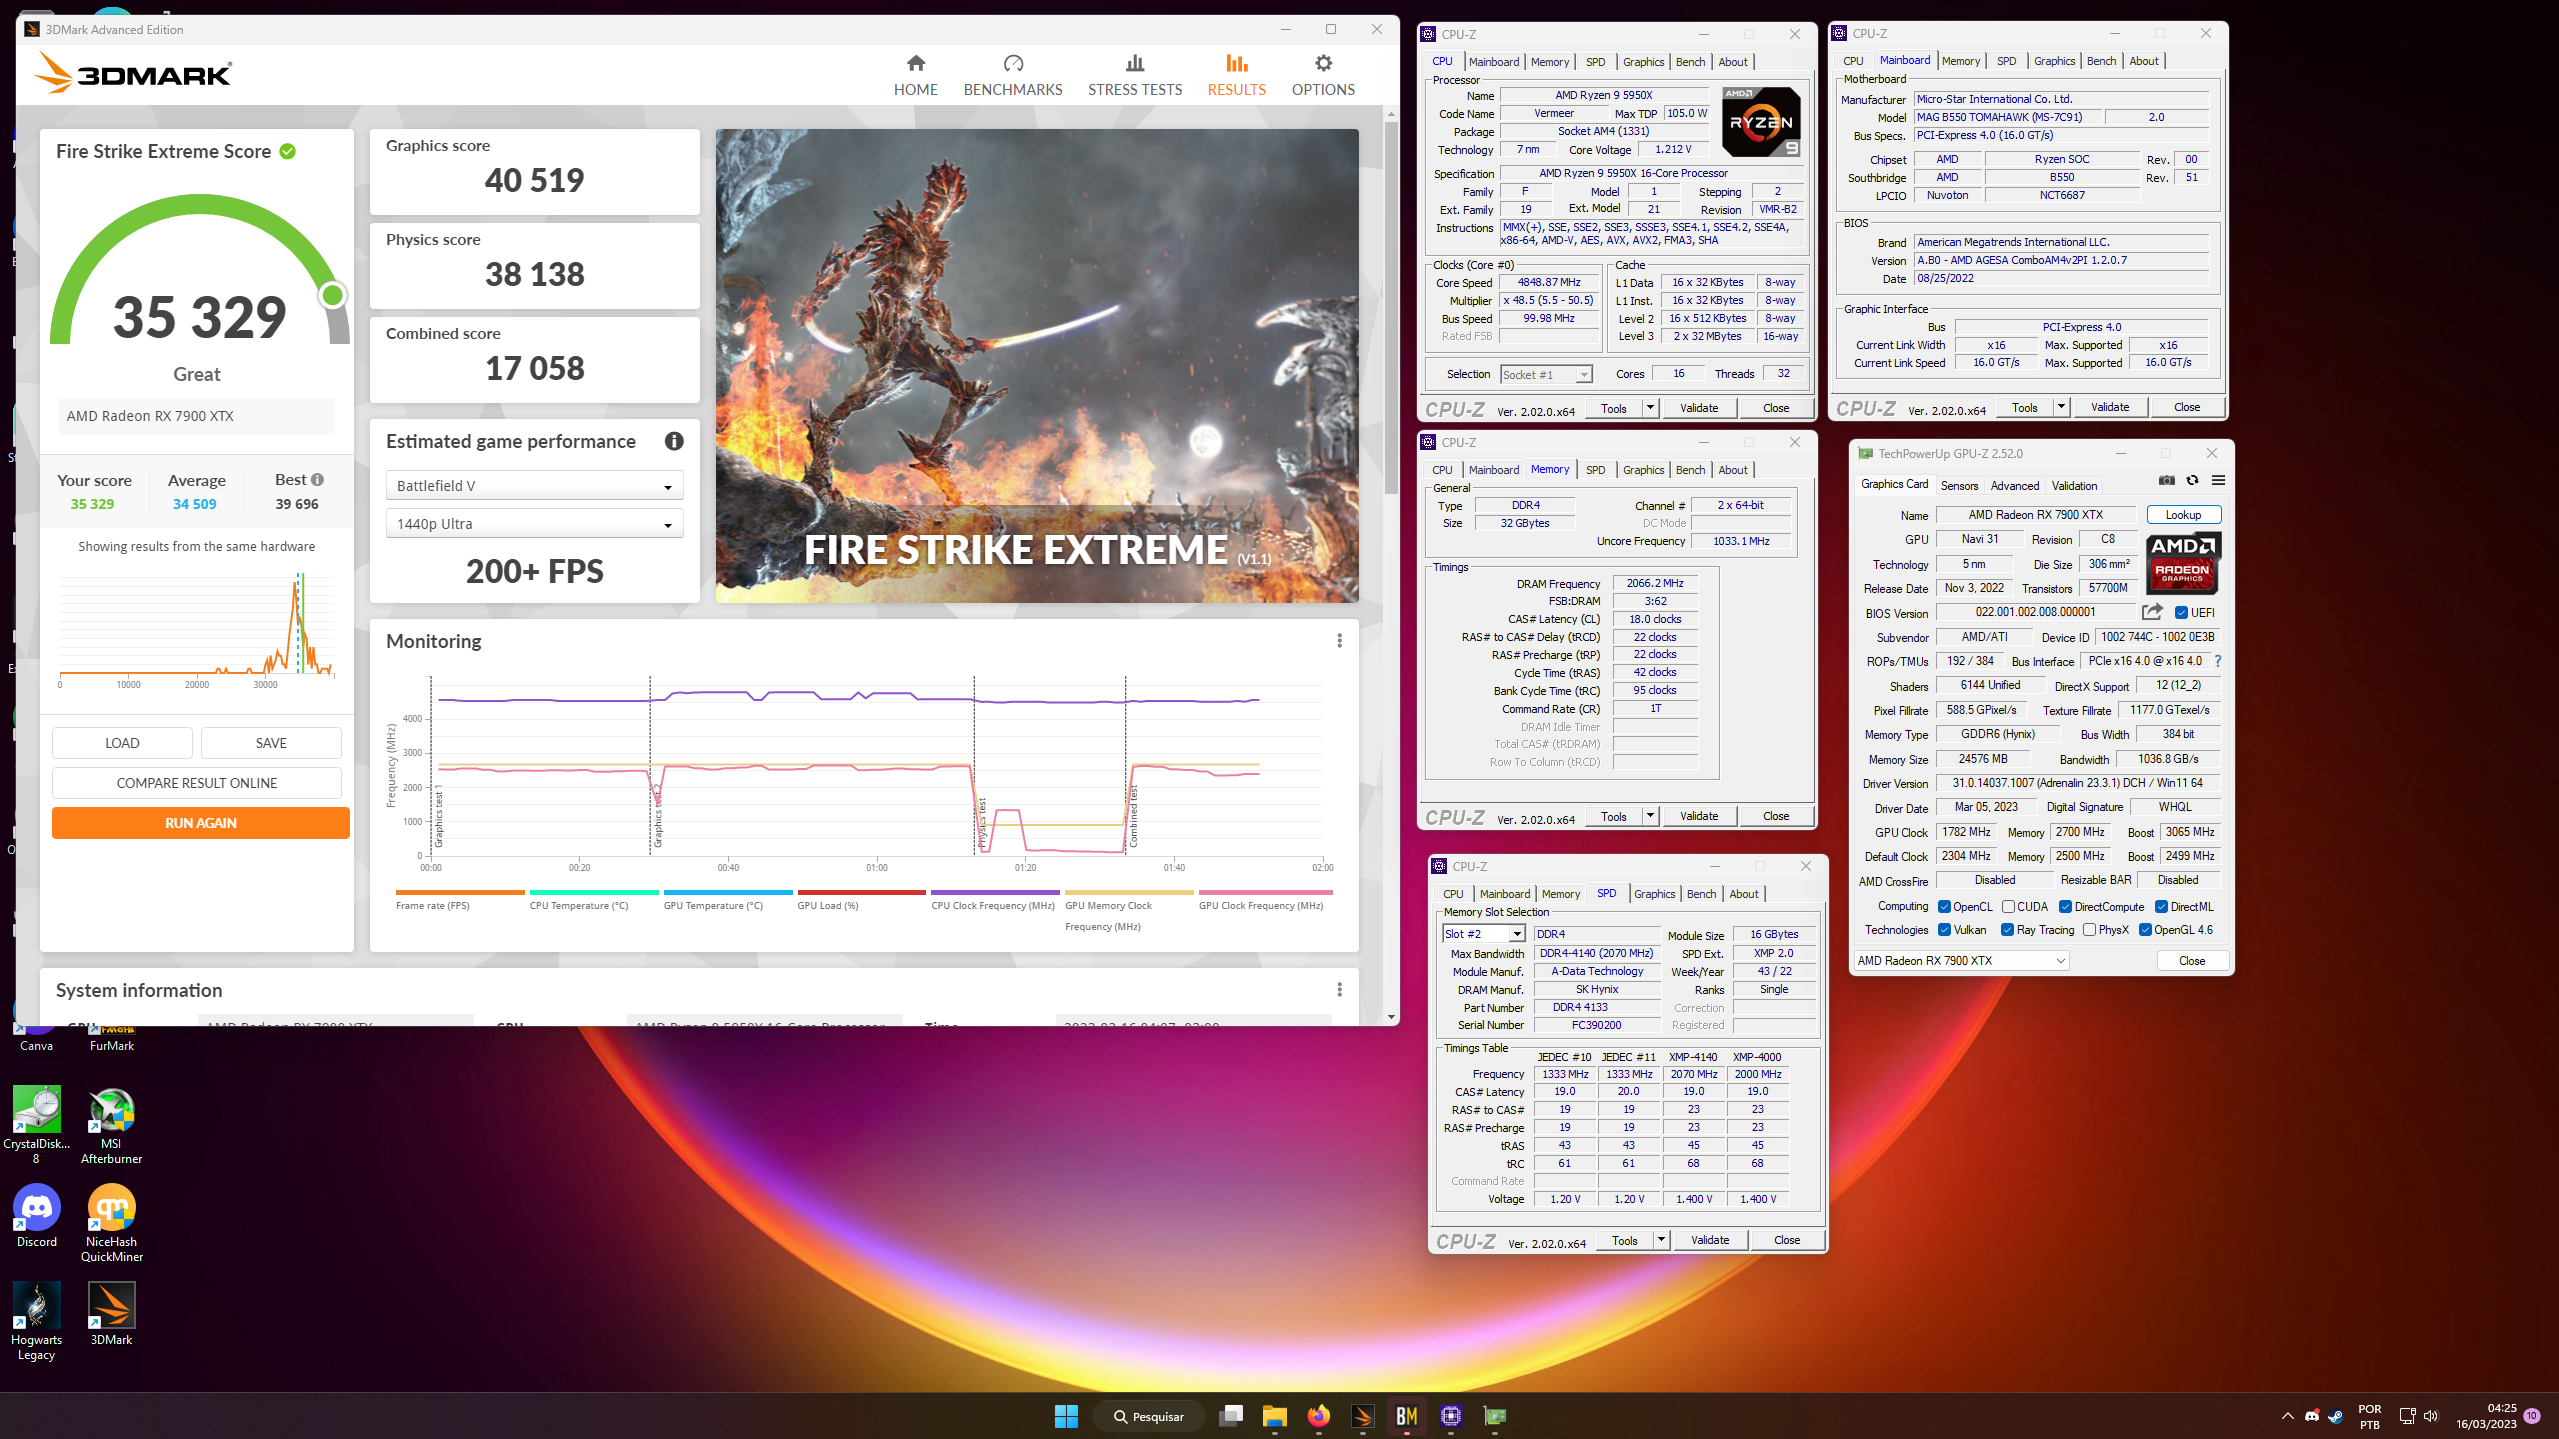Toggle OpenCL checkbox in GPU-Z
The height and width of the screenshot is (1439, 2559).
point(1944,907)
